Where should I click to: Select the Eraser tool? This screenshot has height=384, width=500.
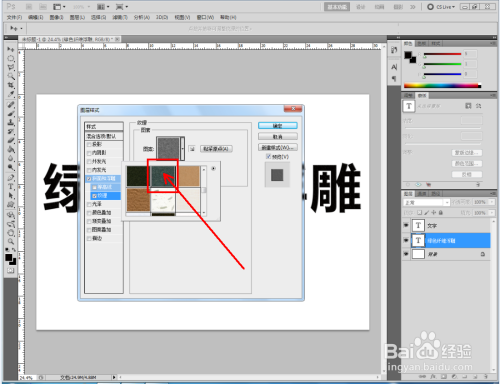click(11, 140)
